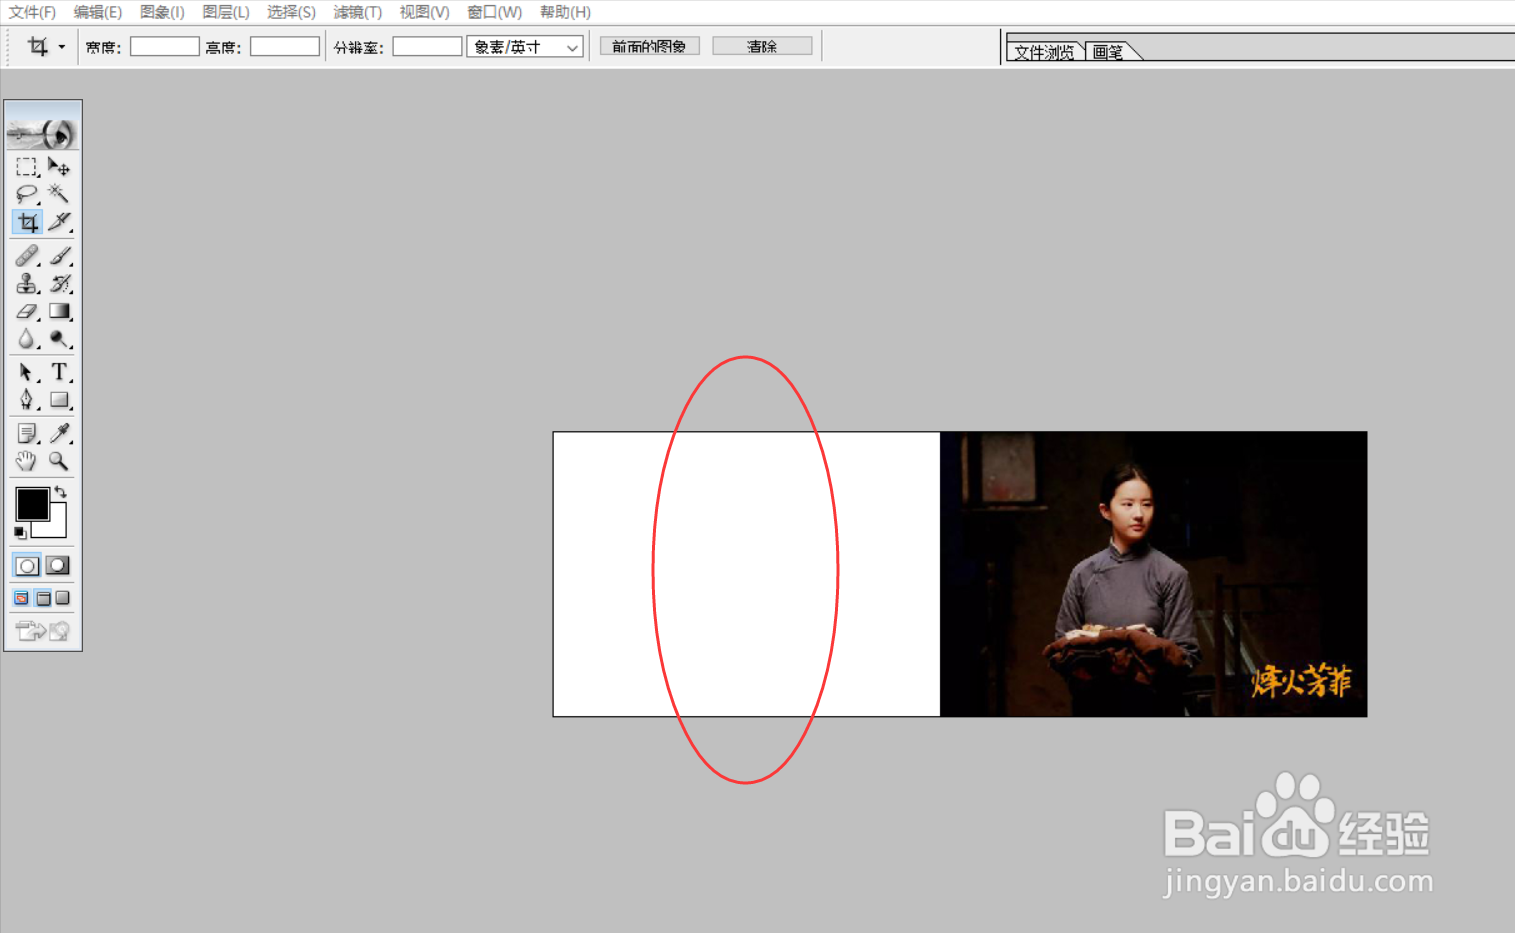Select the Gradient tool
The width and height of the screenshot is (1515, 933).
pos(59,312)
